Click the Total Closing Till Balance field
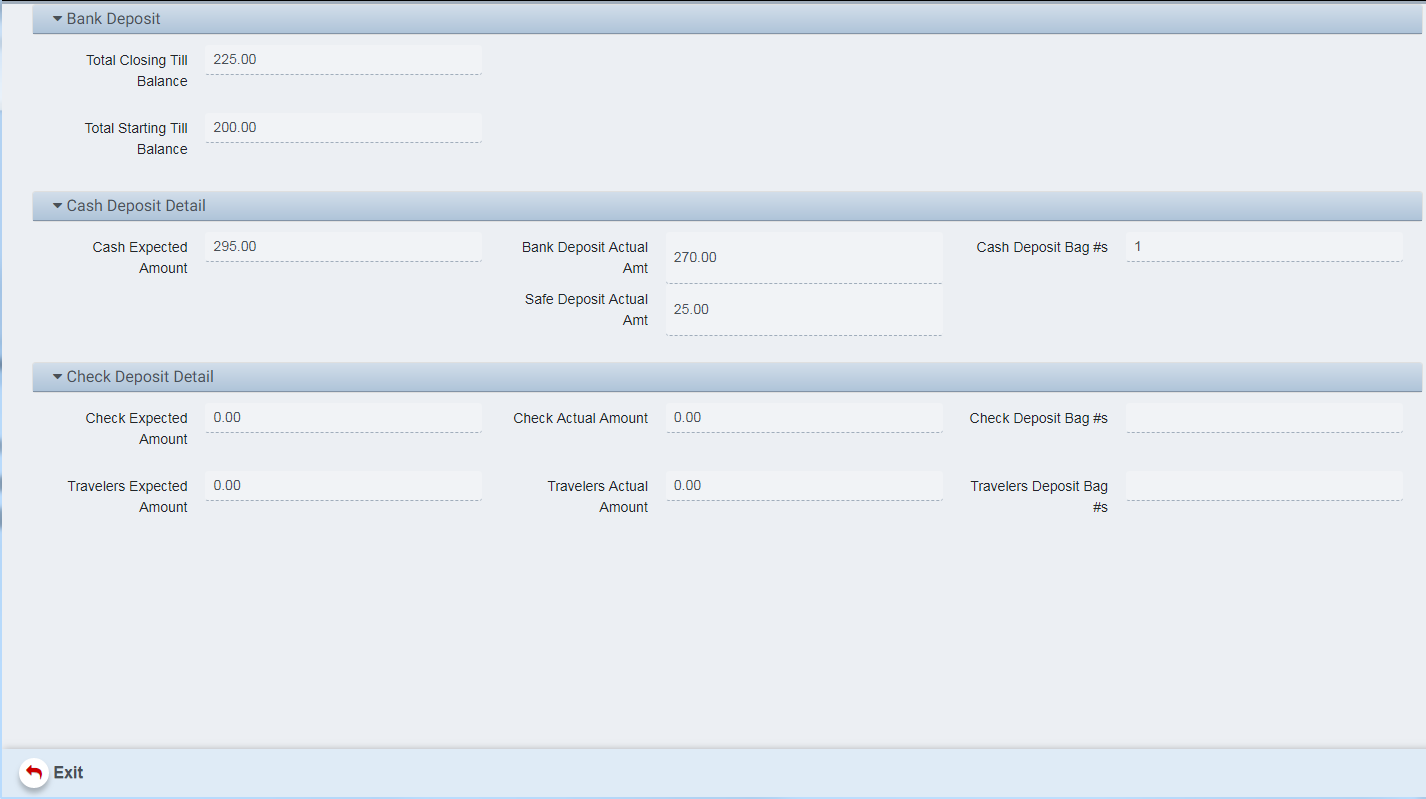Screen dimensions: 1426x799 click(343, 60)
